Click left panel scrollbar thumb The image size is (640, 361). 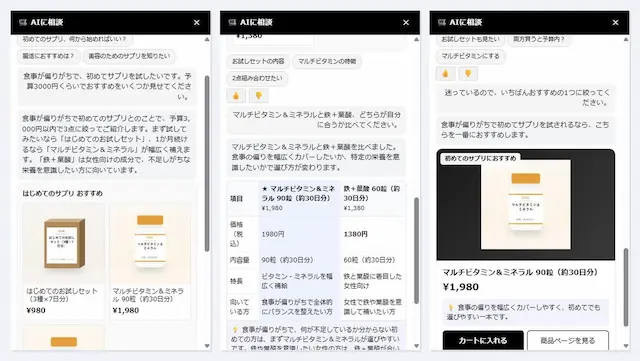pyautogui.click(x=207, y=163)
